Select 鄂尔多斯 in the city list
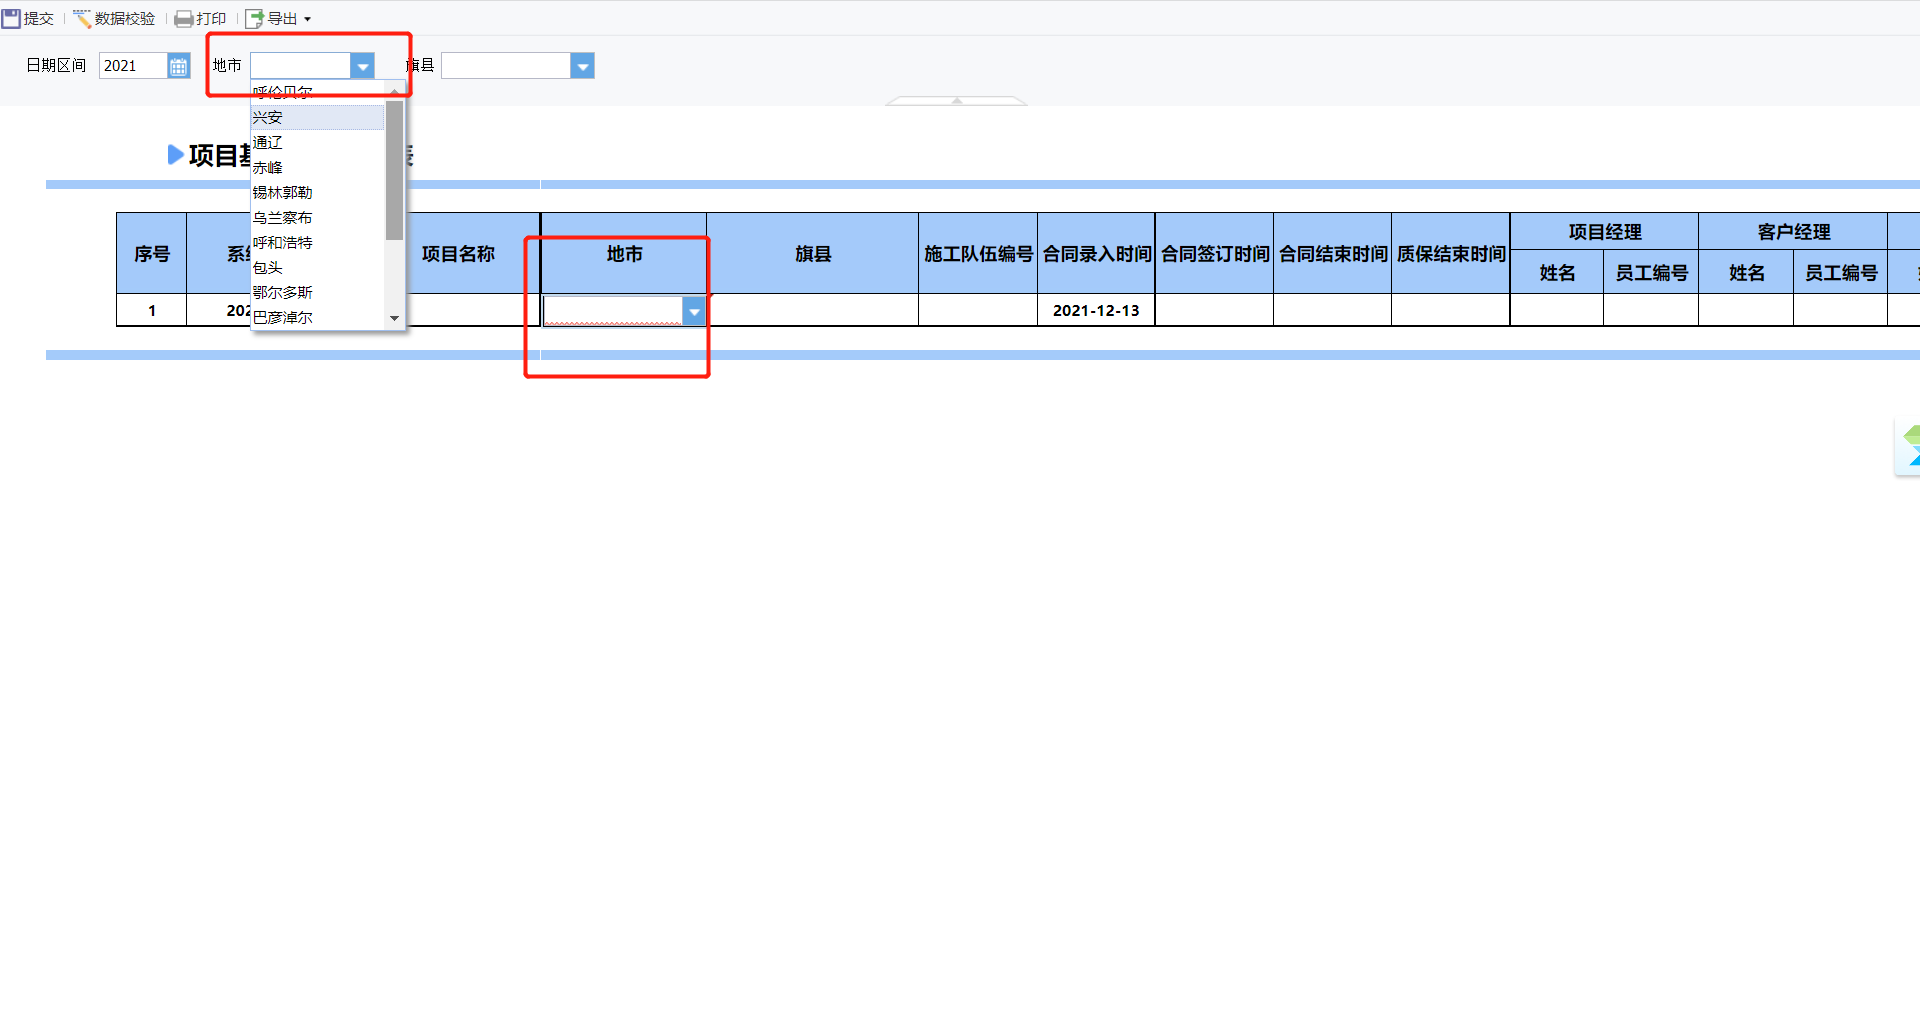This screenshot has width=1920, height=1022. point(317,292)
